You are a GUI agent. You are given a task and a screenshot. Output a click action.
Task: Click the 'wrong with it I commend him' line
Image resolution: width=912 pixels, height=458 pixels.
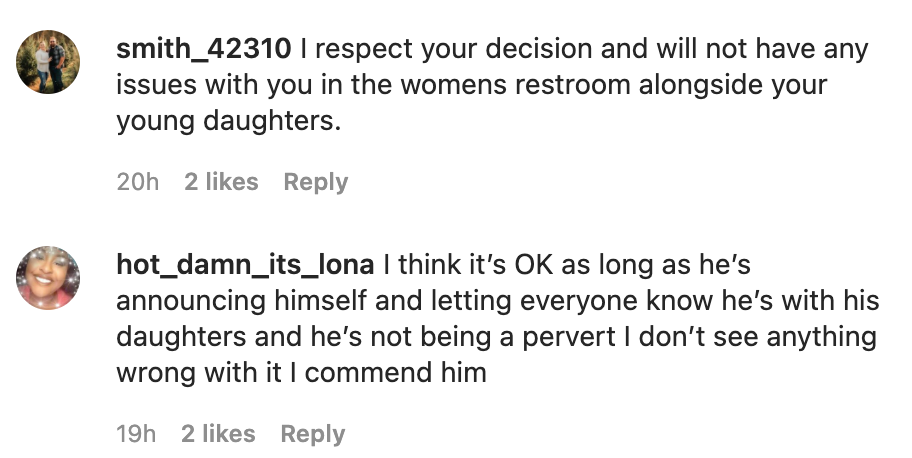point(301,372)
